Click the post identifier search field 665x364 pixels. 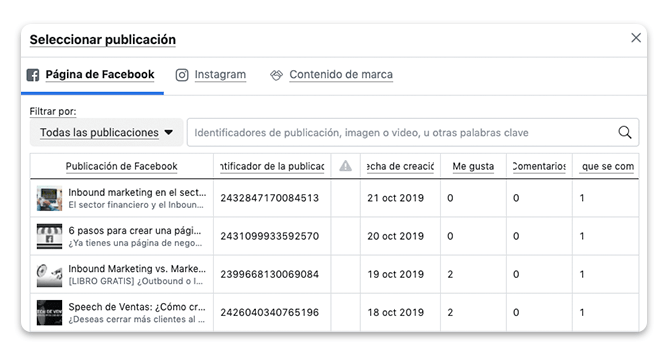point(413,132)
